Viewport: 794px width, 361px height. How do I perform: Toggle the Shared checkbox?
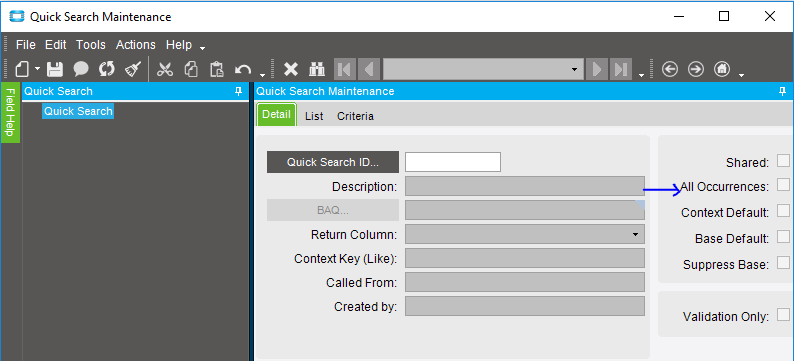pos(783,161)
